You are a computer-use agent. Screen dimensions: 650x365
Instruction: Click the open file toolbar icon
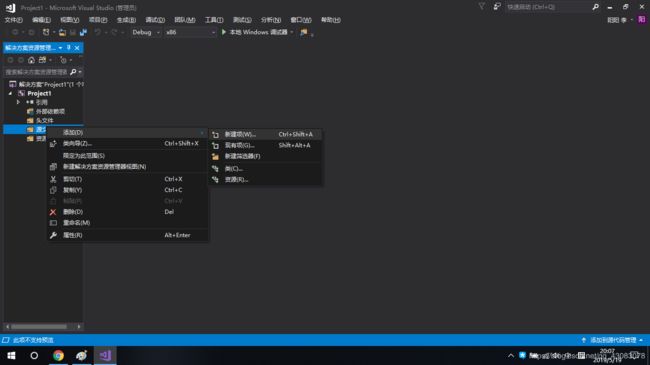click(x=62, y=32)
